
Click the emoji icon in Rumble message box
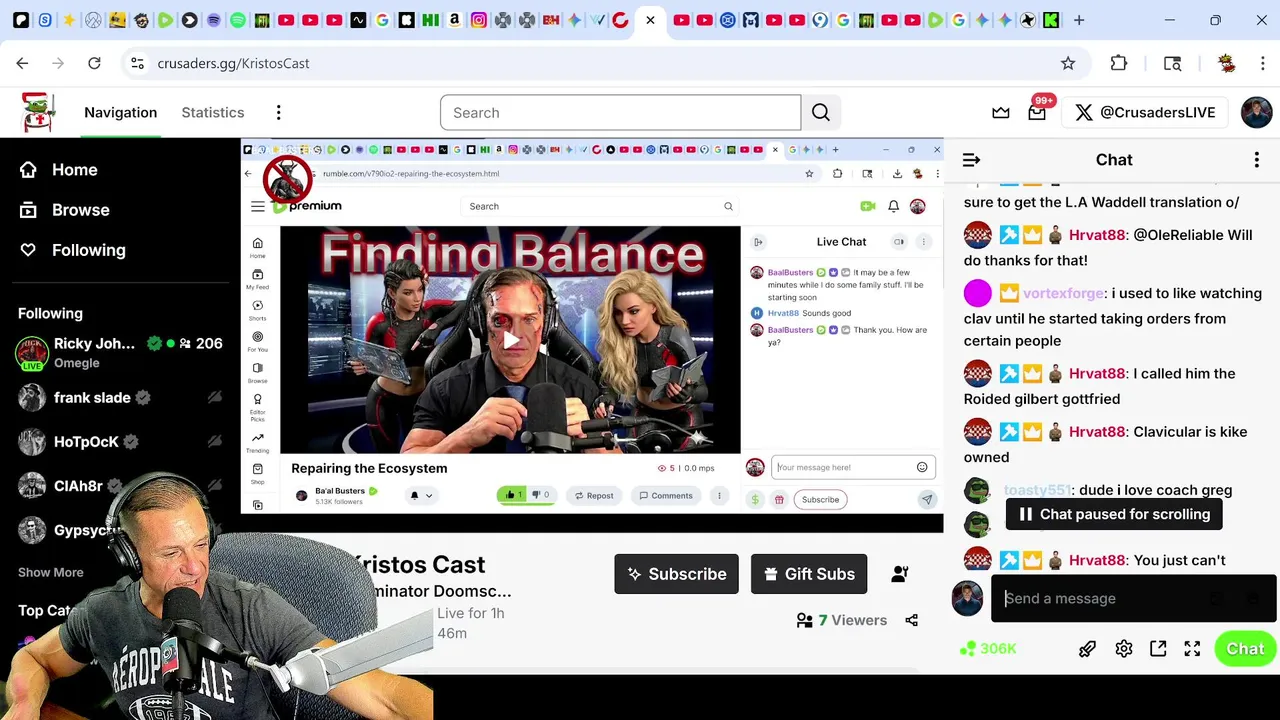point(922,467)
